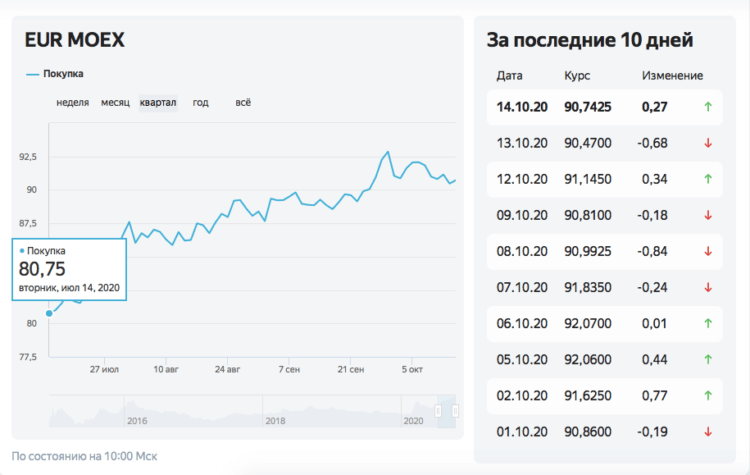Click the rate value 91,8350
750x475 pixels.
coord(587,287)
